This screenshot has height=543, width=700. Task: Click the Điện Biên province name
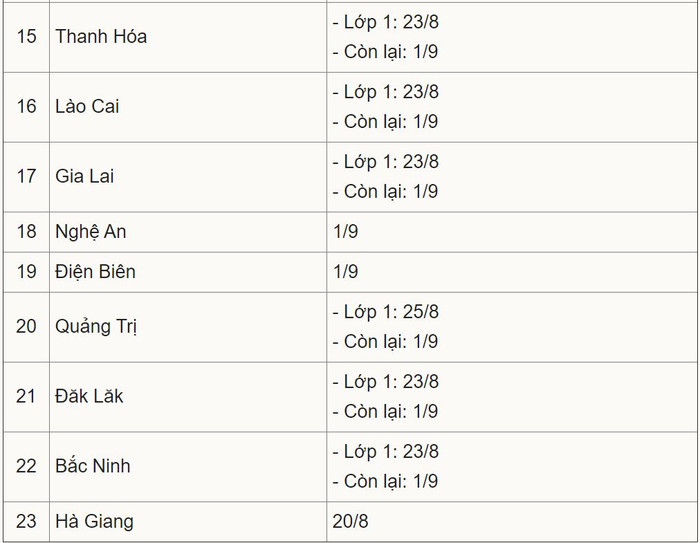[95, 272]
